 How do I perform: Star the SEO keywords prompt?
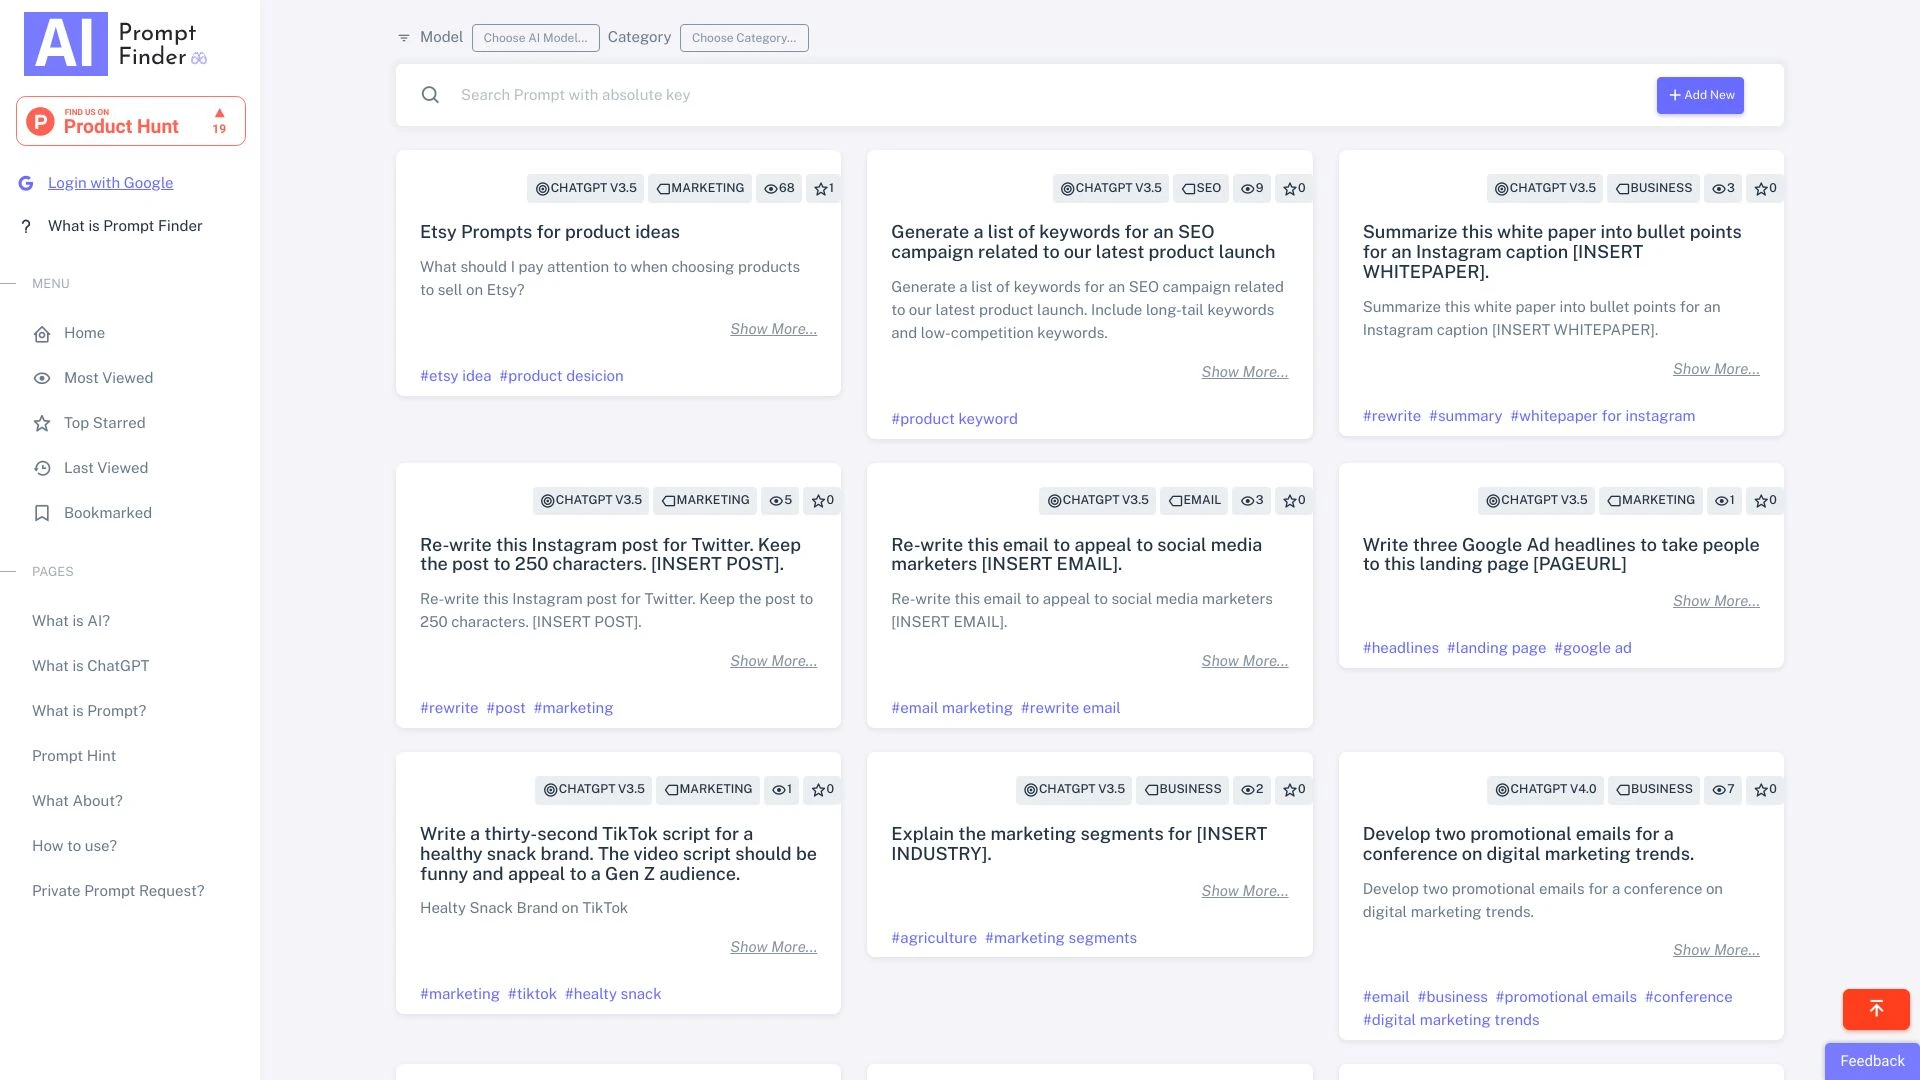click(x=1293, y=188)
